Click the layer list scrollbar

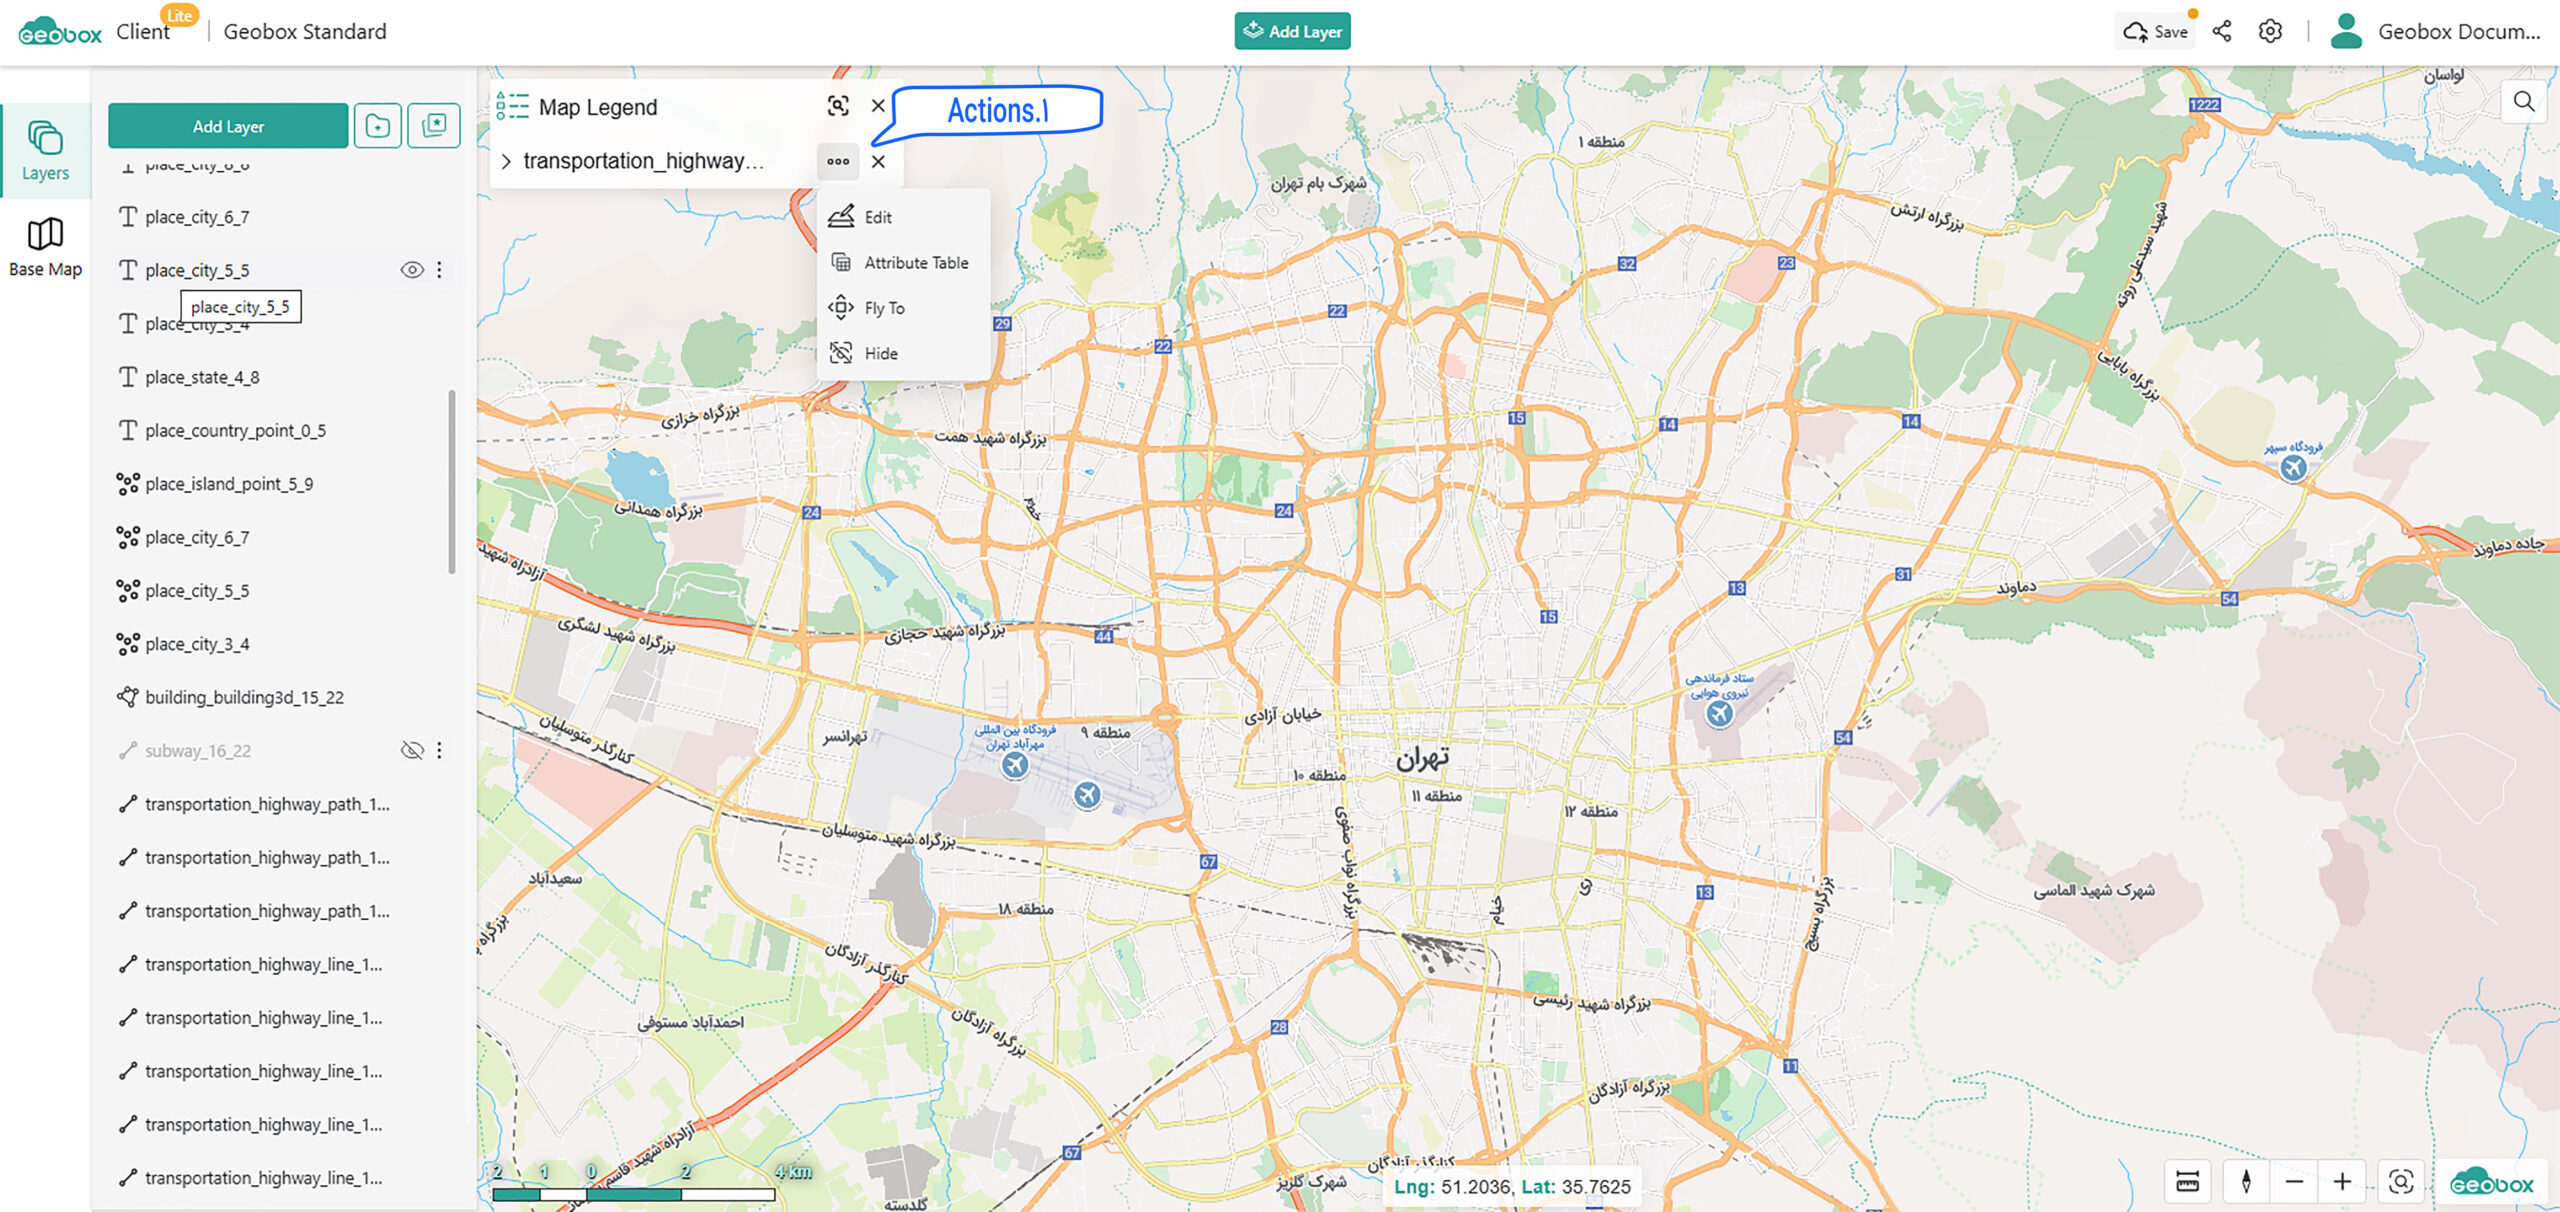coord(452,482)
